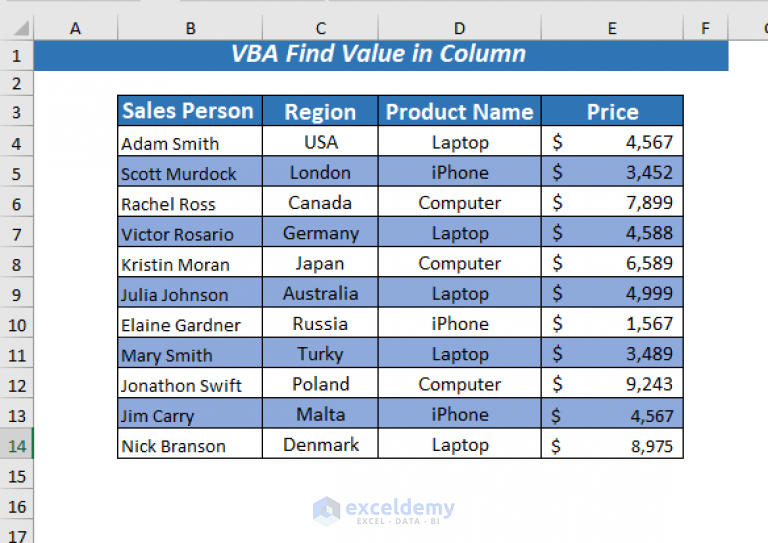This screenshot has width=768, height=543.
Task: Click the Region header cell
Action: tap(320, 111)
